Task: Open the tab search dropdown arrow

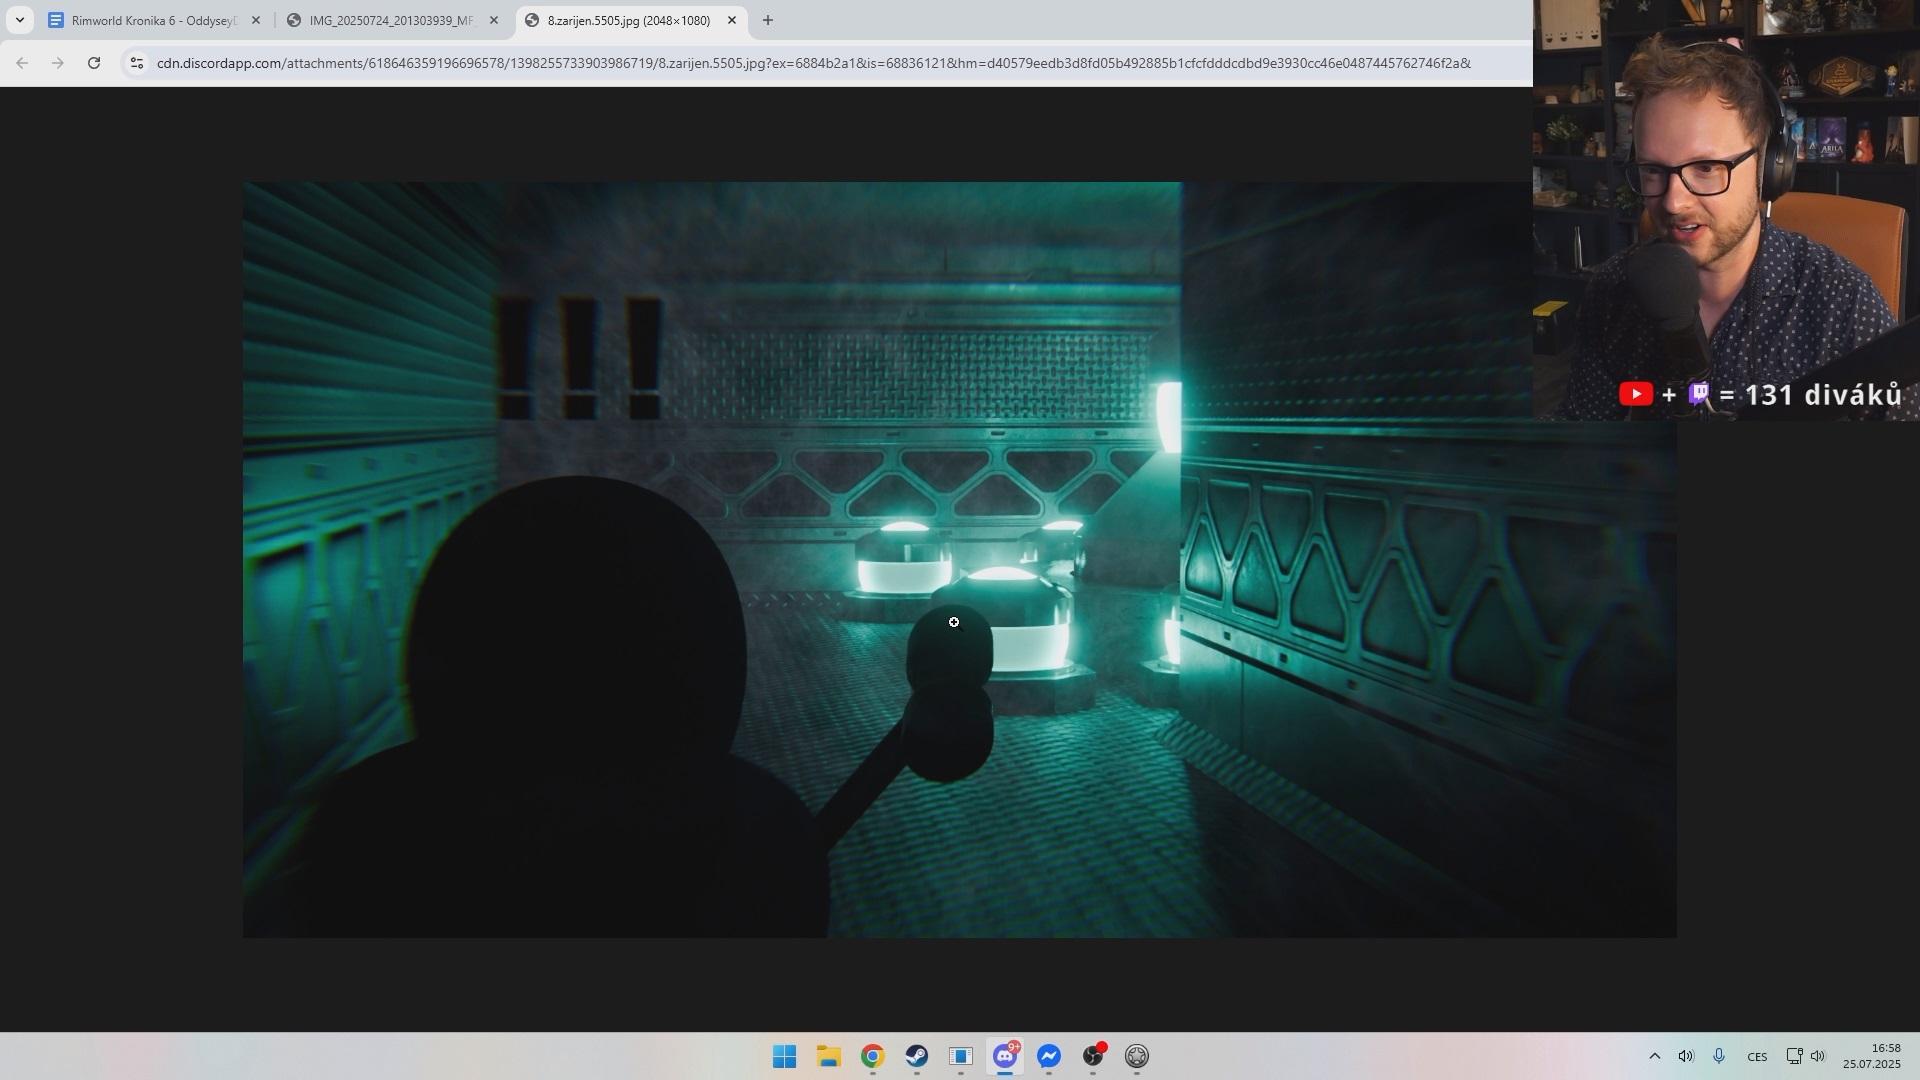Action: 19,20
